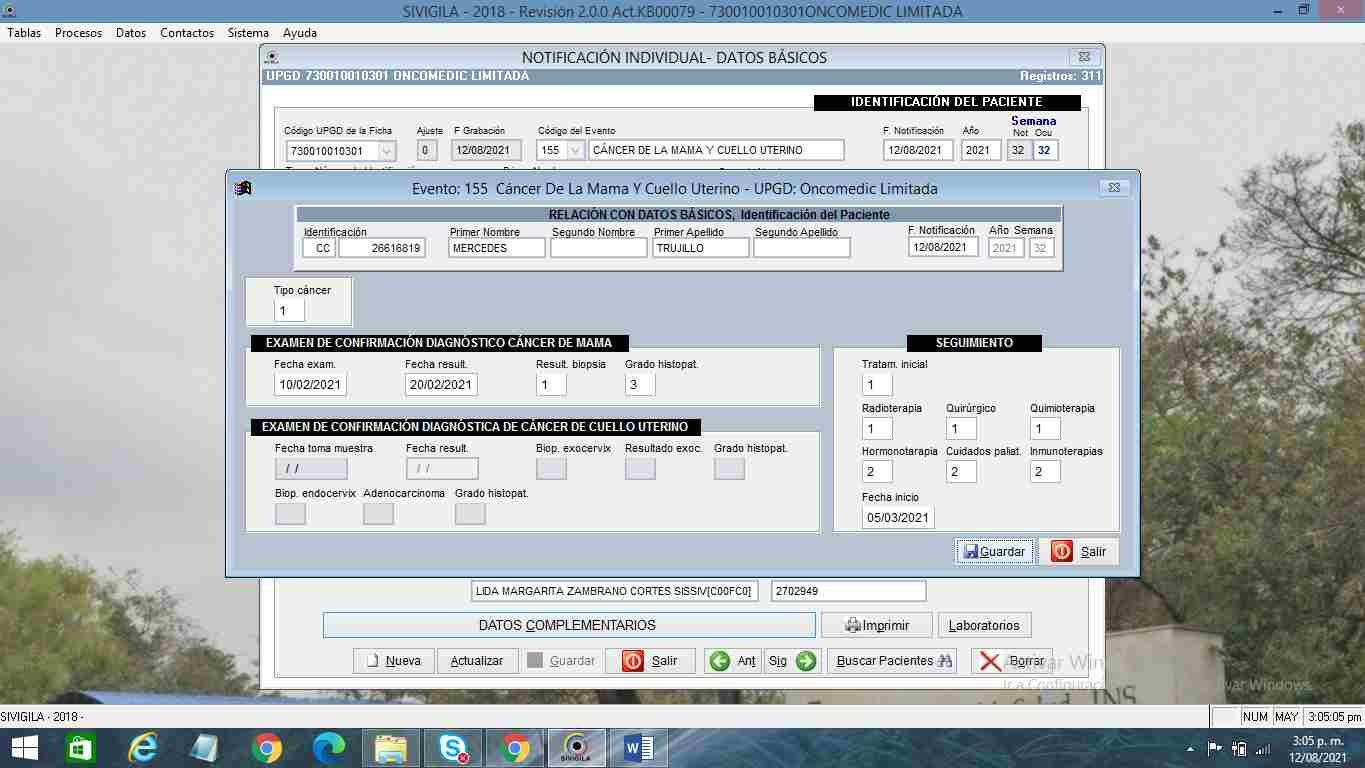Click the Laboratorios button
The image size is (1365, 768).
point(983,625)
